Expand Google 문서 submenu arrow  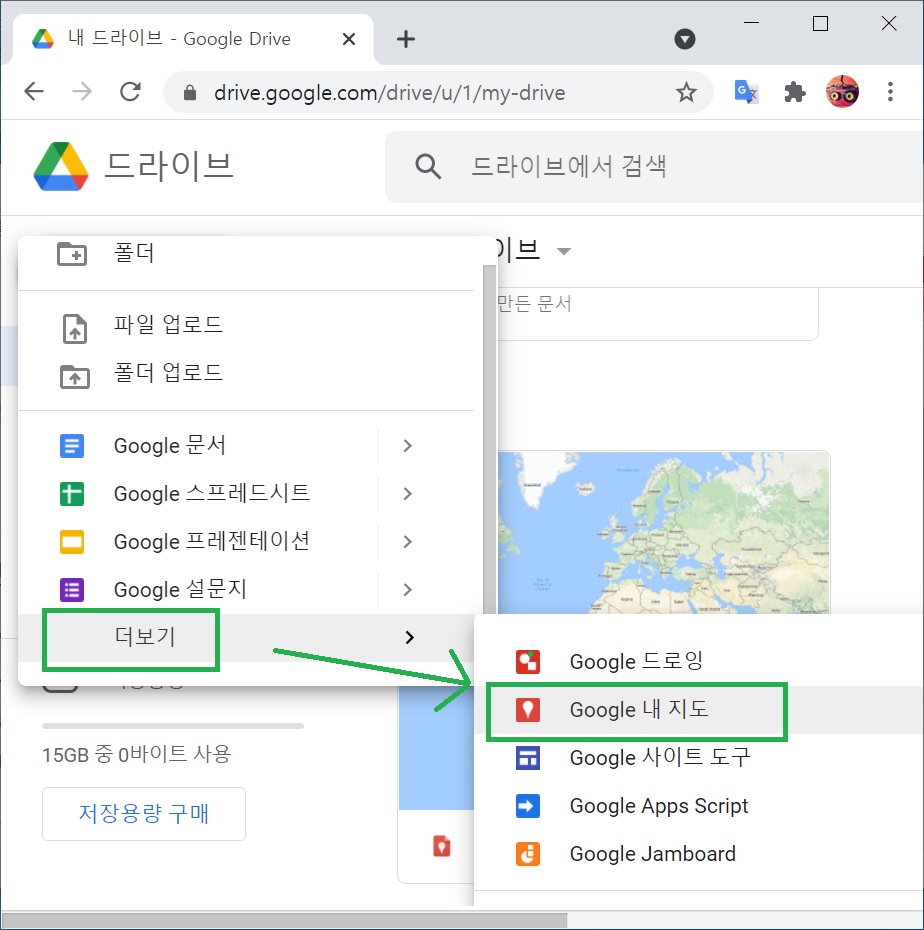[407, 446]
